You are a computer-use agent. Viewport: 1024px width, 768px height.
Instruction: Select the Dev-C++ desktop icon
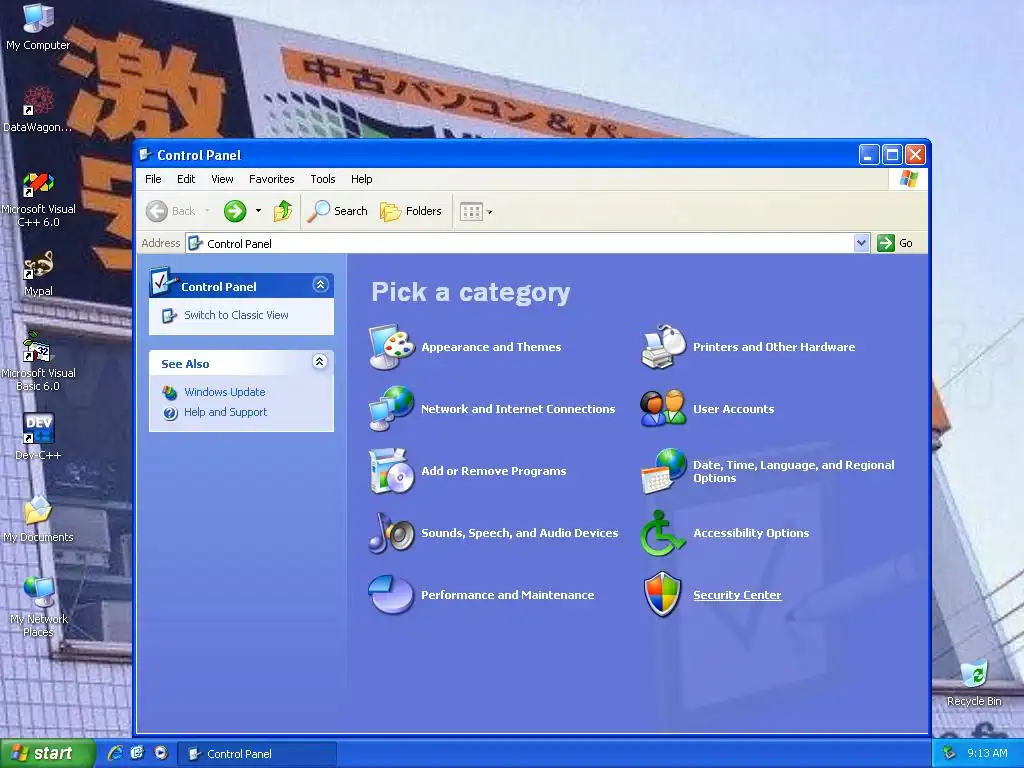(38, 437)
